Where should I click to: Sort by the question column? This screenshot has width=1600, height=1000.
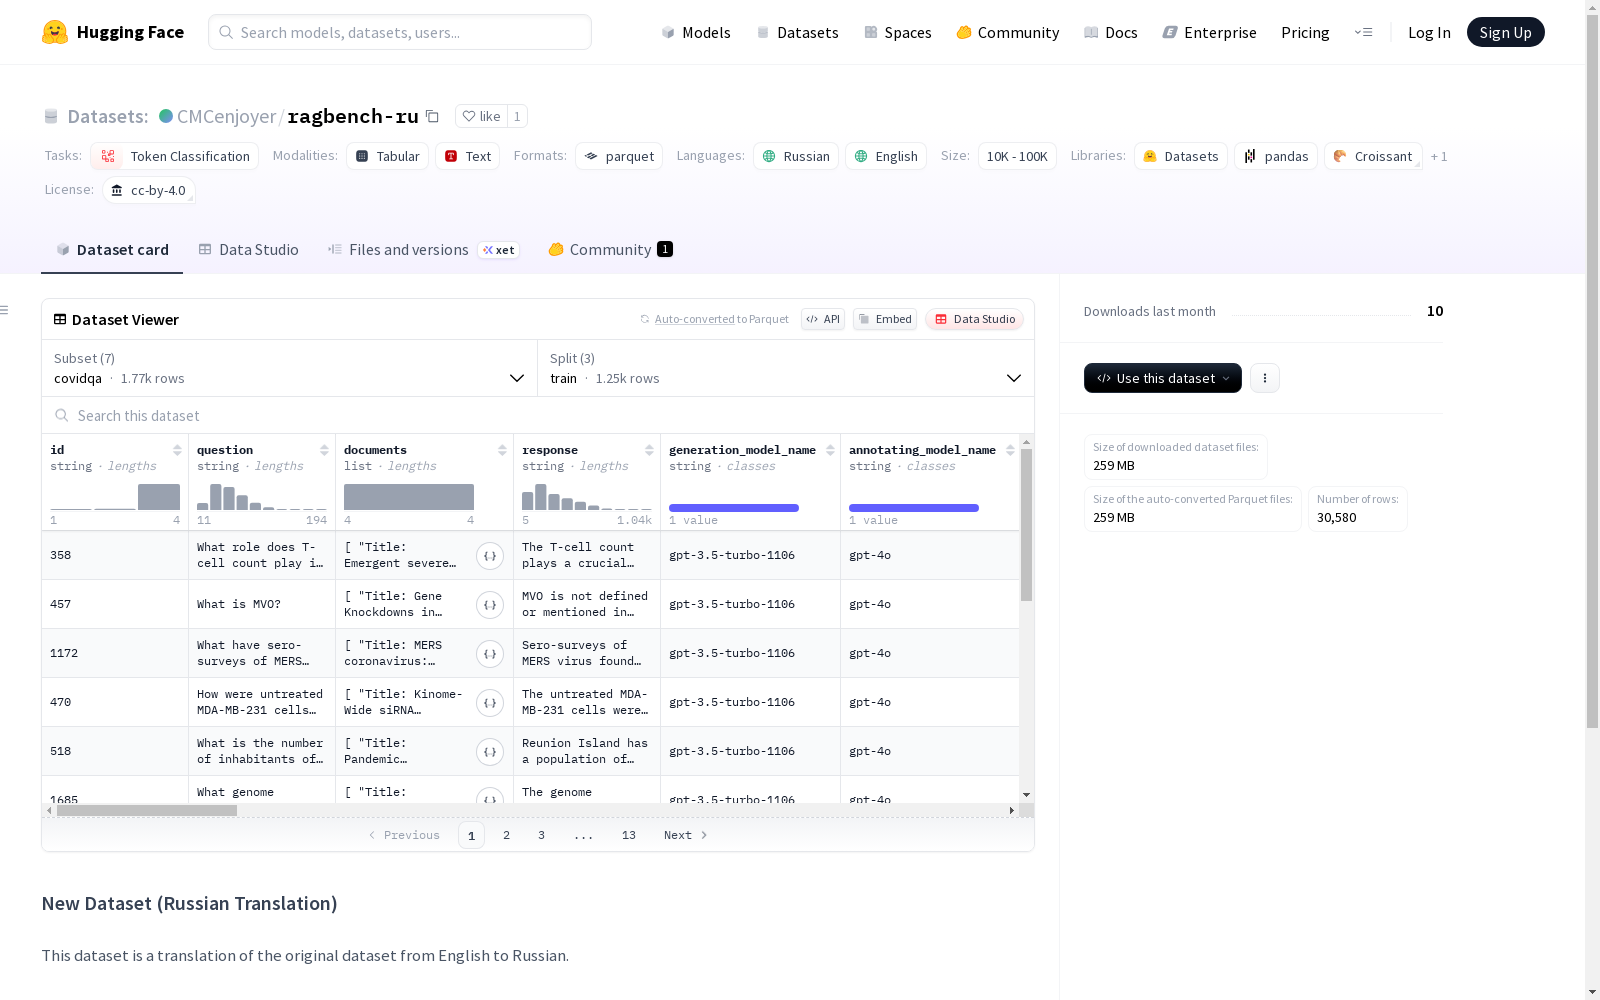(324, 450)
